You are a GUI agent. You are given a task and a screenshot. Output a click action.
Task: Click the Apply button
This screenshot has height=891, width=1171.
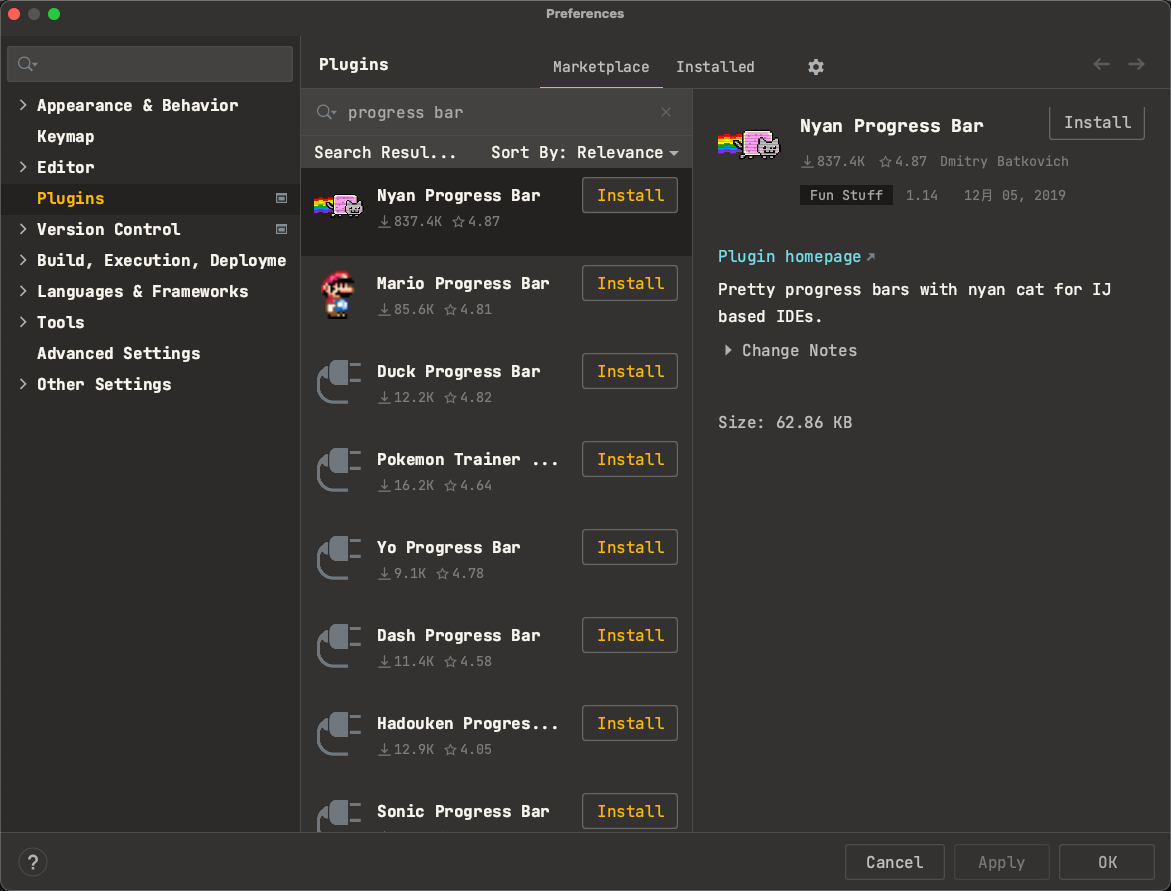[1001, 863]
